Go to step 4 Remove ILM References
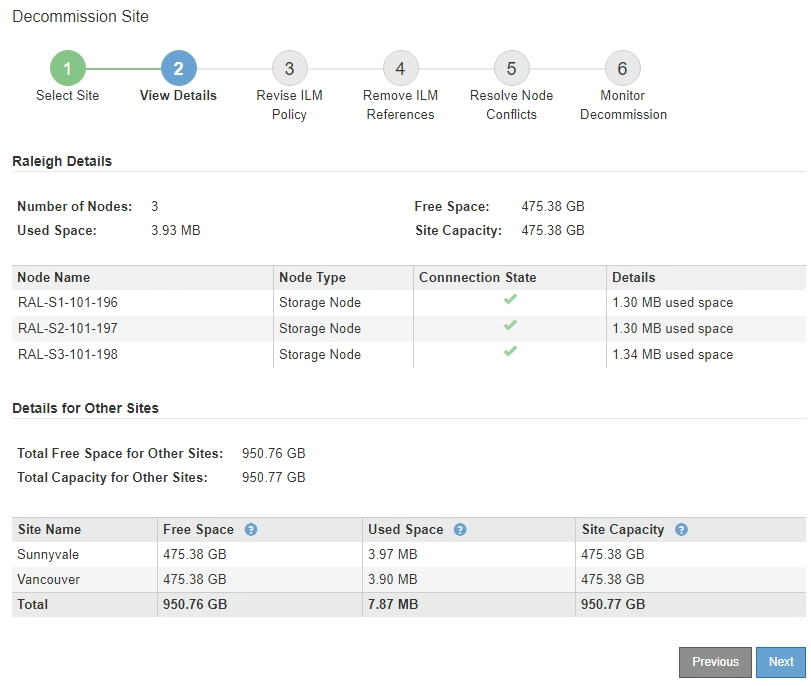This screenshot has height=686, width=811. pyautogui.click(x=400, y=69)
